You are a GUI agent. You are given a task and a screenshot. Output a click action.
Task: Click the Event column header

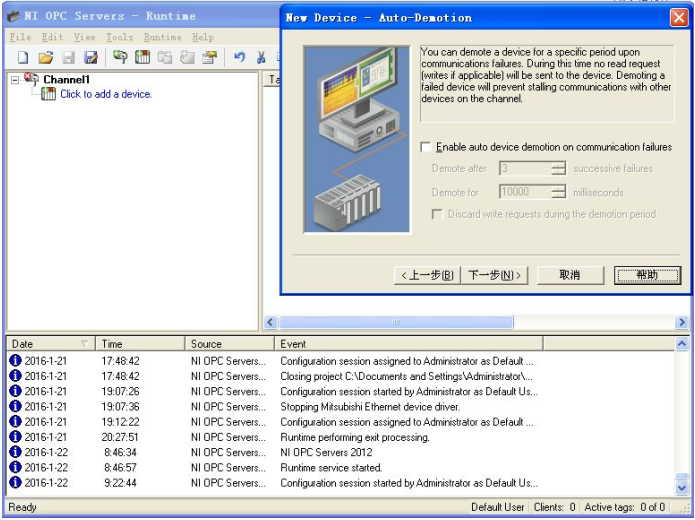coord(409,344)
